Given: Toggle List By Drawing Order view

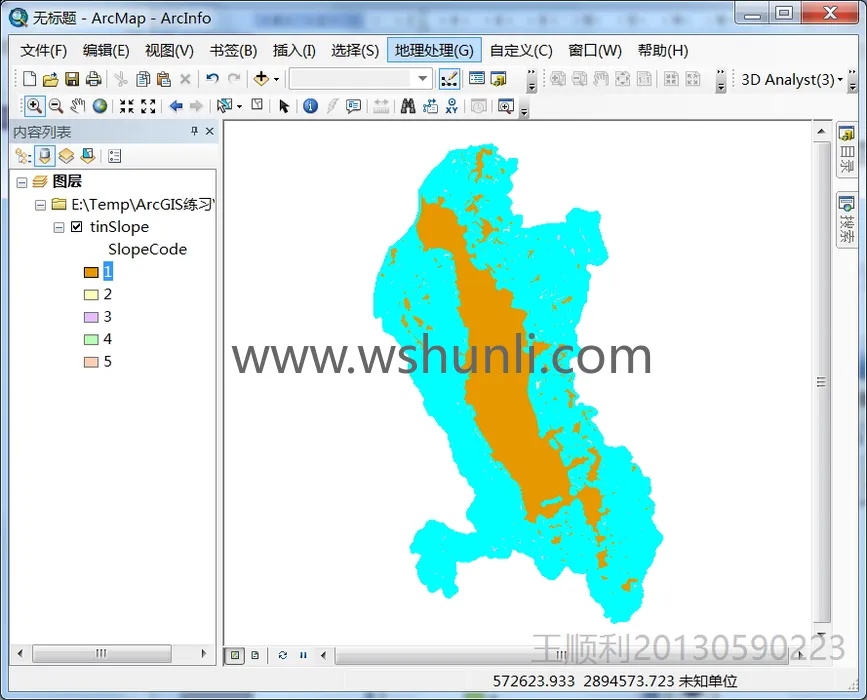Looking at the screenshot, I should click(23, 156).
